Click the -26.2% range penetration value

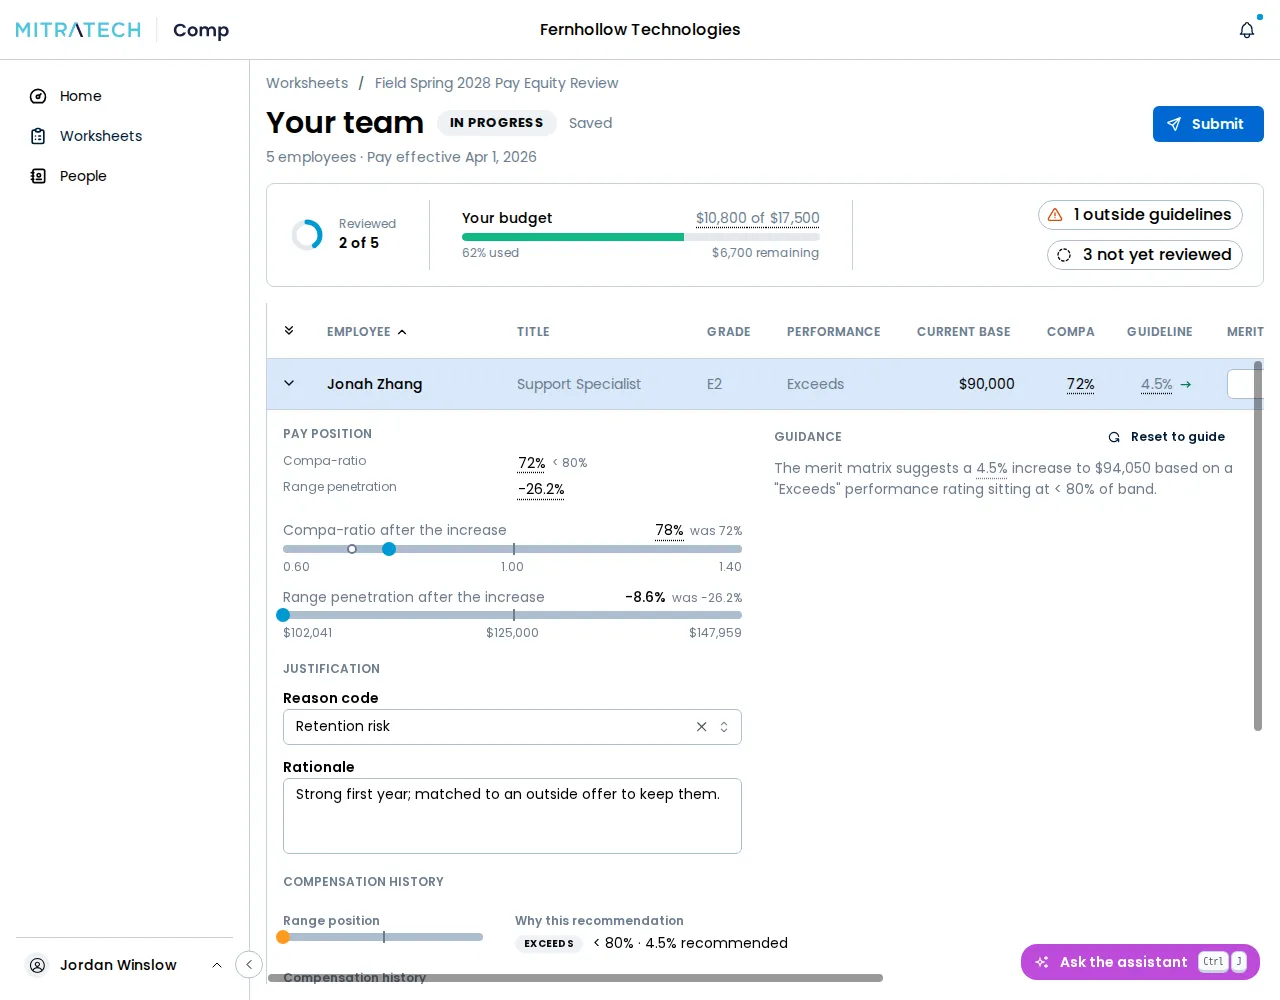pyautogui.click(x=541, y=489)
